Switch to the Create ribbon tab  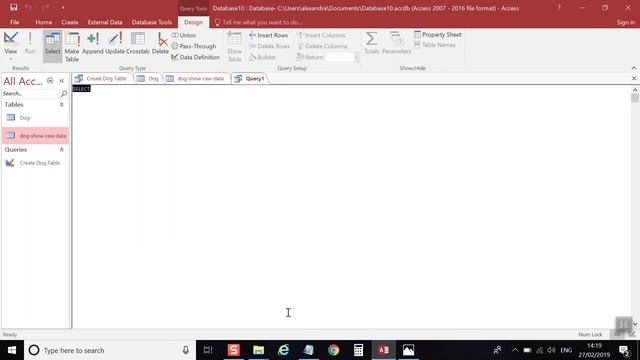pos(70,22)
